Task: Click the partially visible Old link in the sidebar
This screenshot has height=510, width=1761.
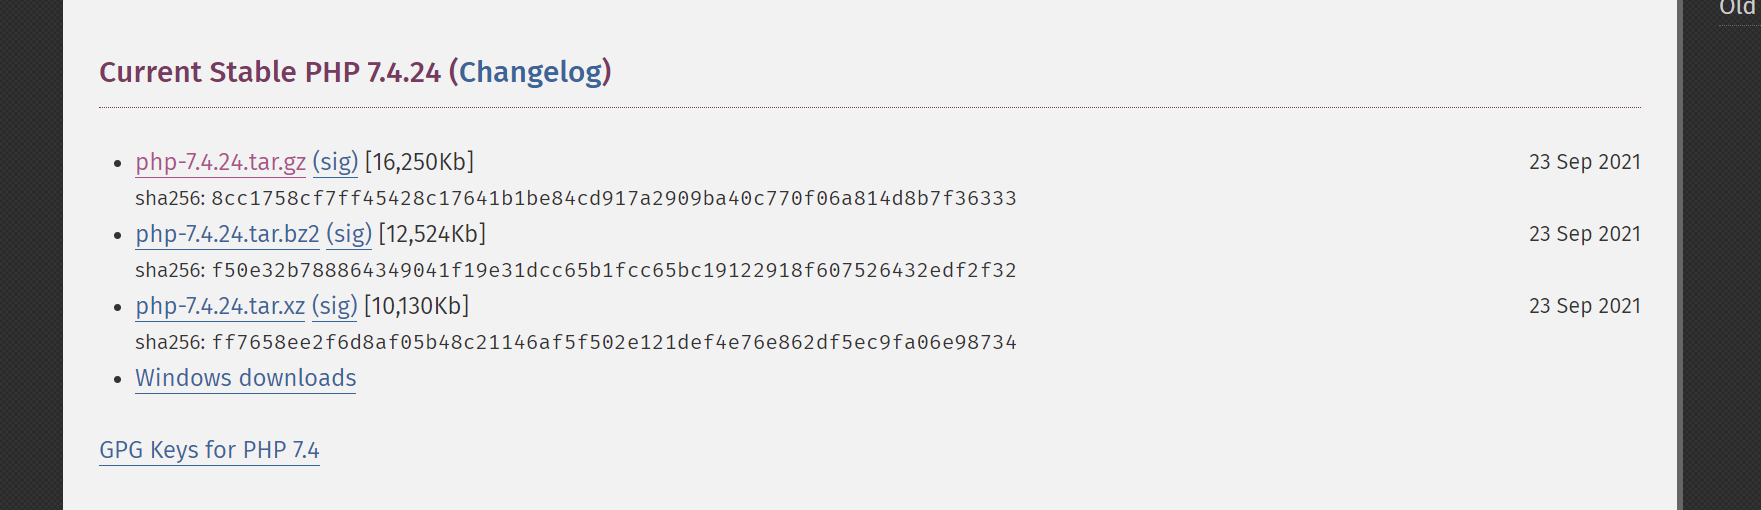Action: click(1739, 8)
